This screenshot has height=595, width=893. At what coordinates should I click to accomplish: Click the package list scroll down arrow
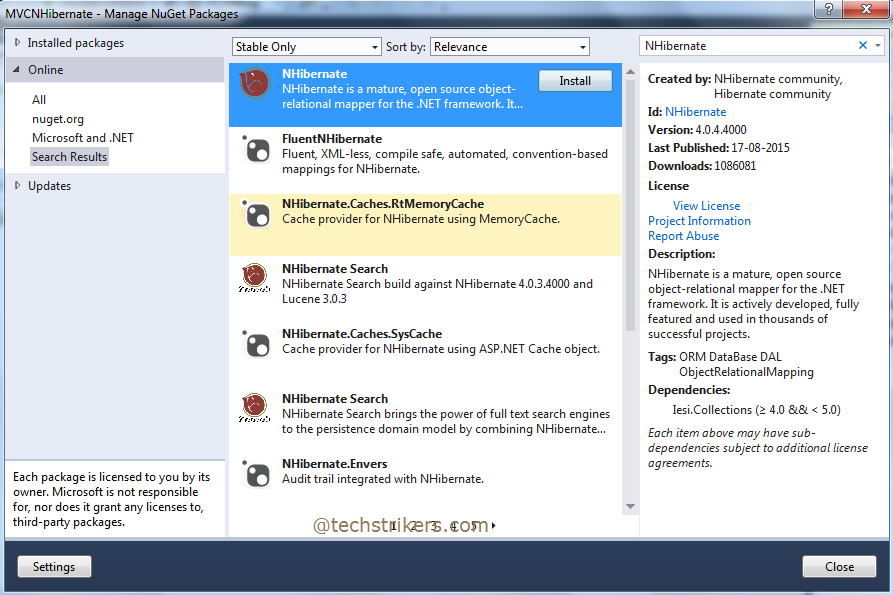(x=630, y=506)
